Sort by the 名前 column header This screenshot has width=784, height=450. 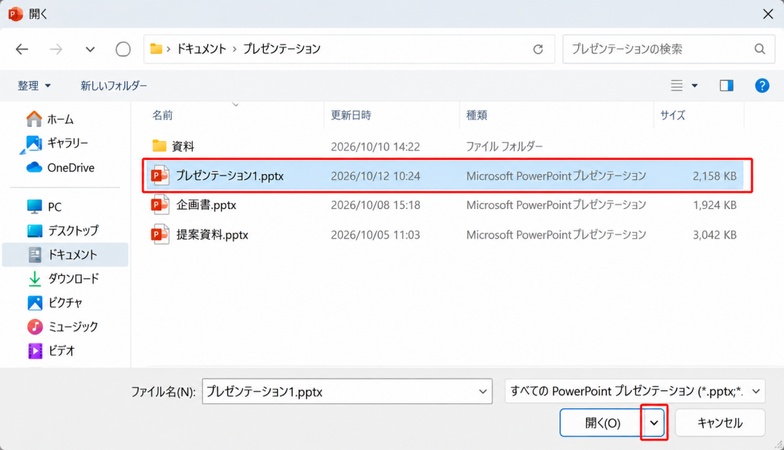[162, 115]
